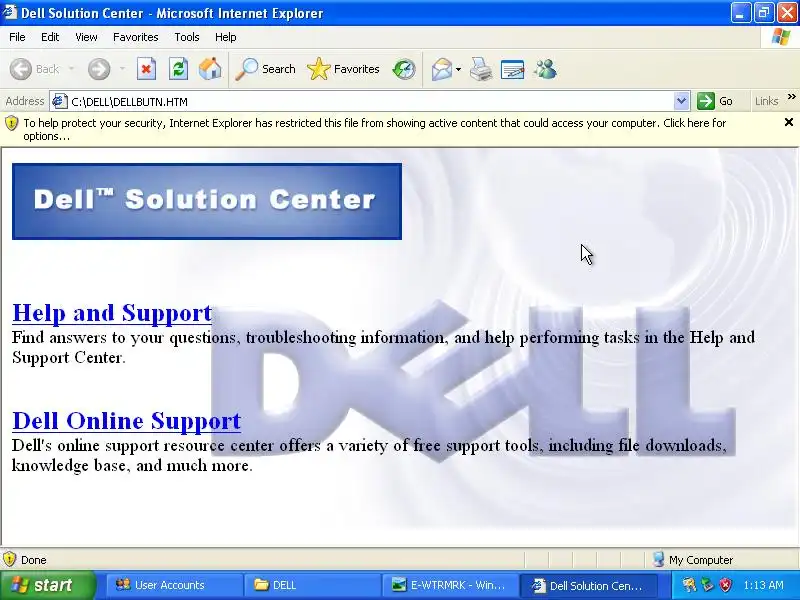
Task: Open the Back history dropdown arrow
Action: pos(71,69)
